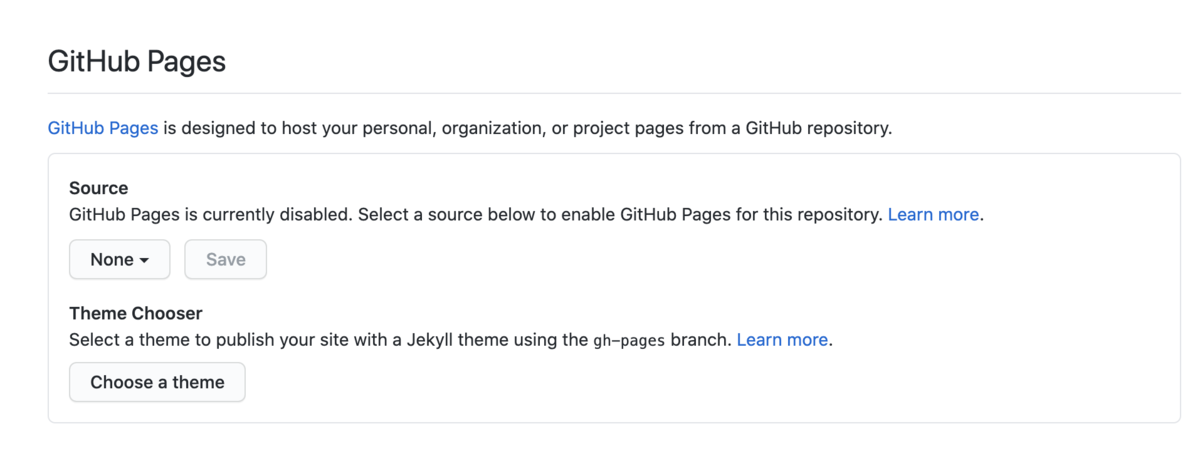
Task: Click the bold Source label
Action: [98, 188]
